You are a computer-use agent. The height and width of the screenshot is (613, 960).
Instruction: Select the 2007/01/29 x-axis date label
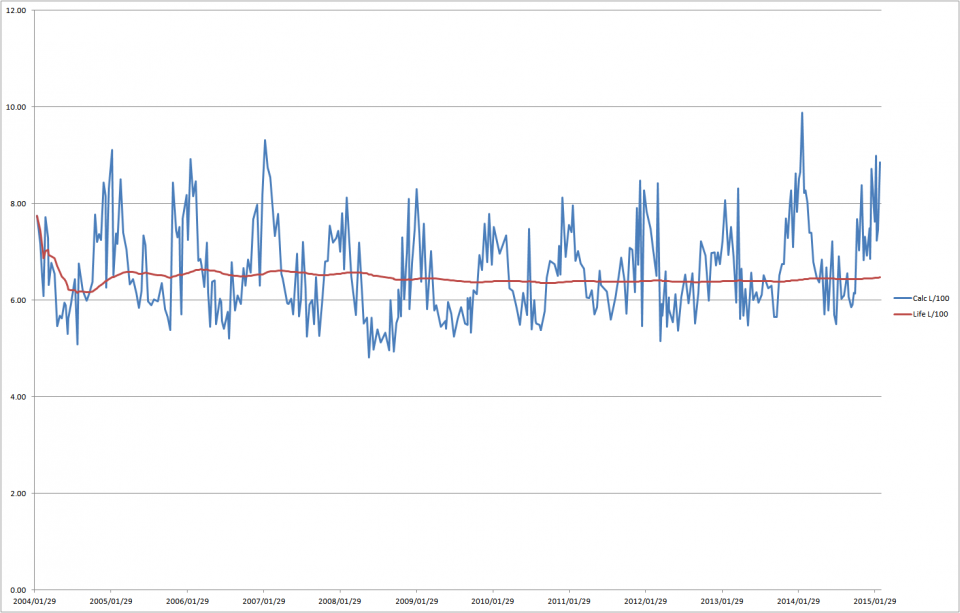[264, 601]
